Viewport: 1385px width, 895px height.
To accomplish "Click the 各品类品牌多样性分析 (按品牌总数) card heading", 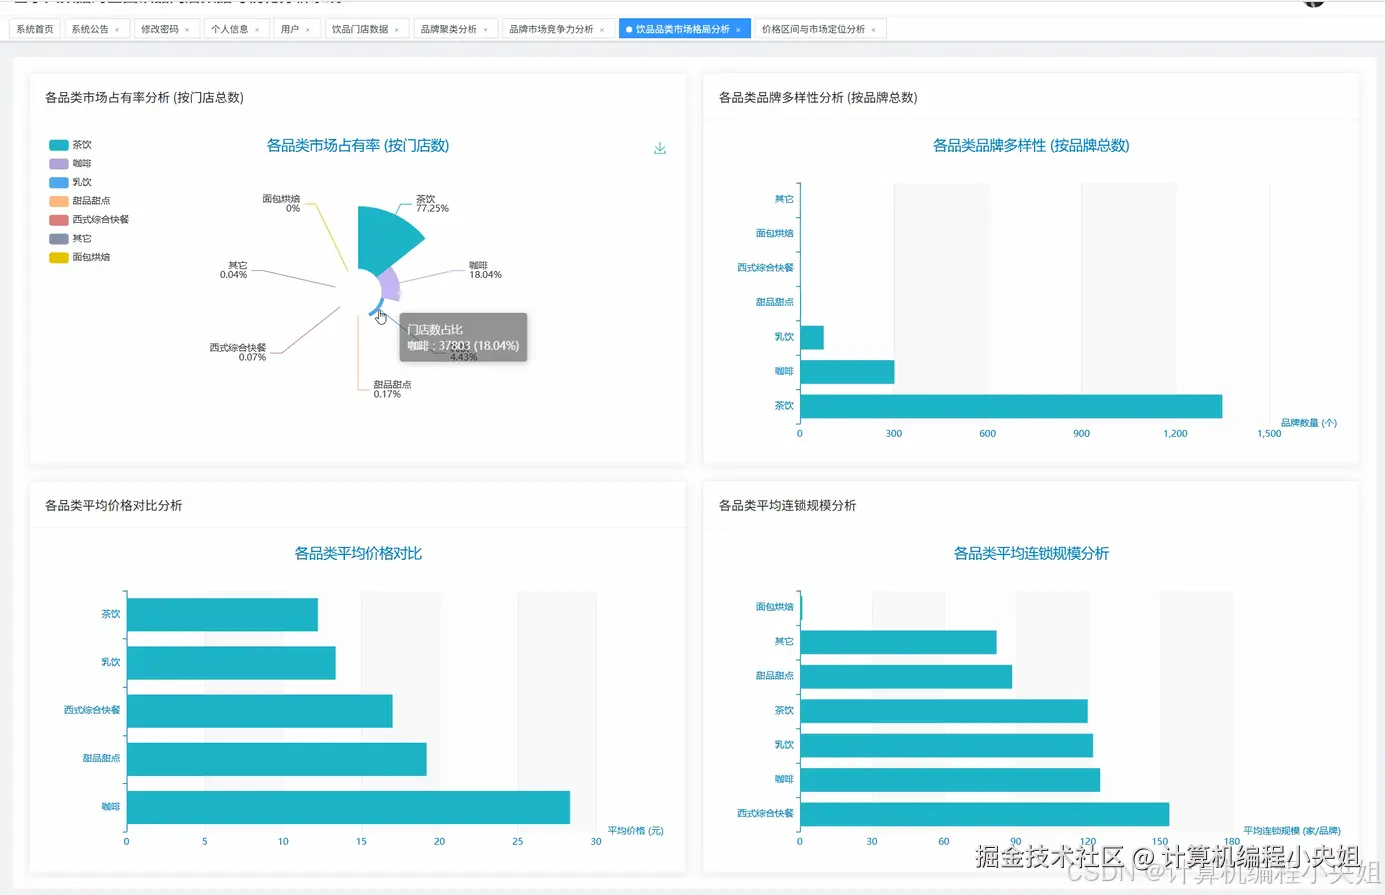I will tap(818, 98).
